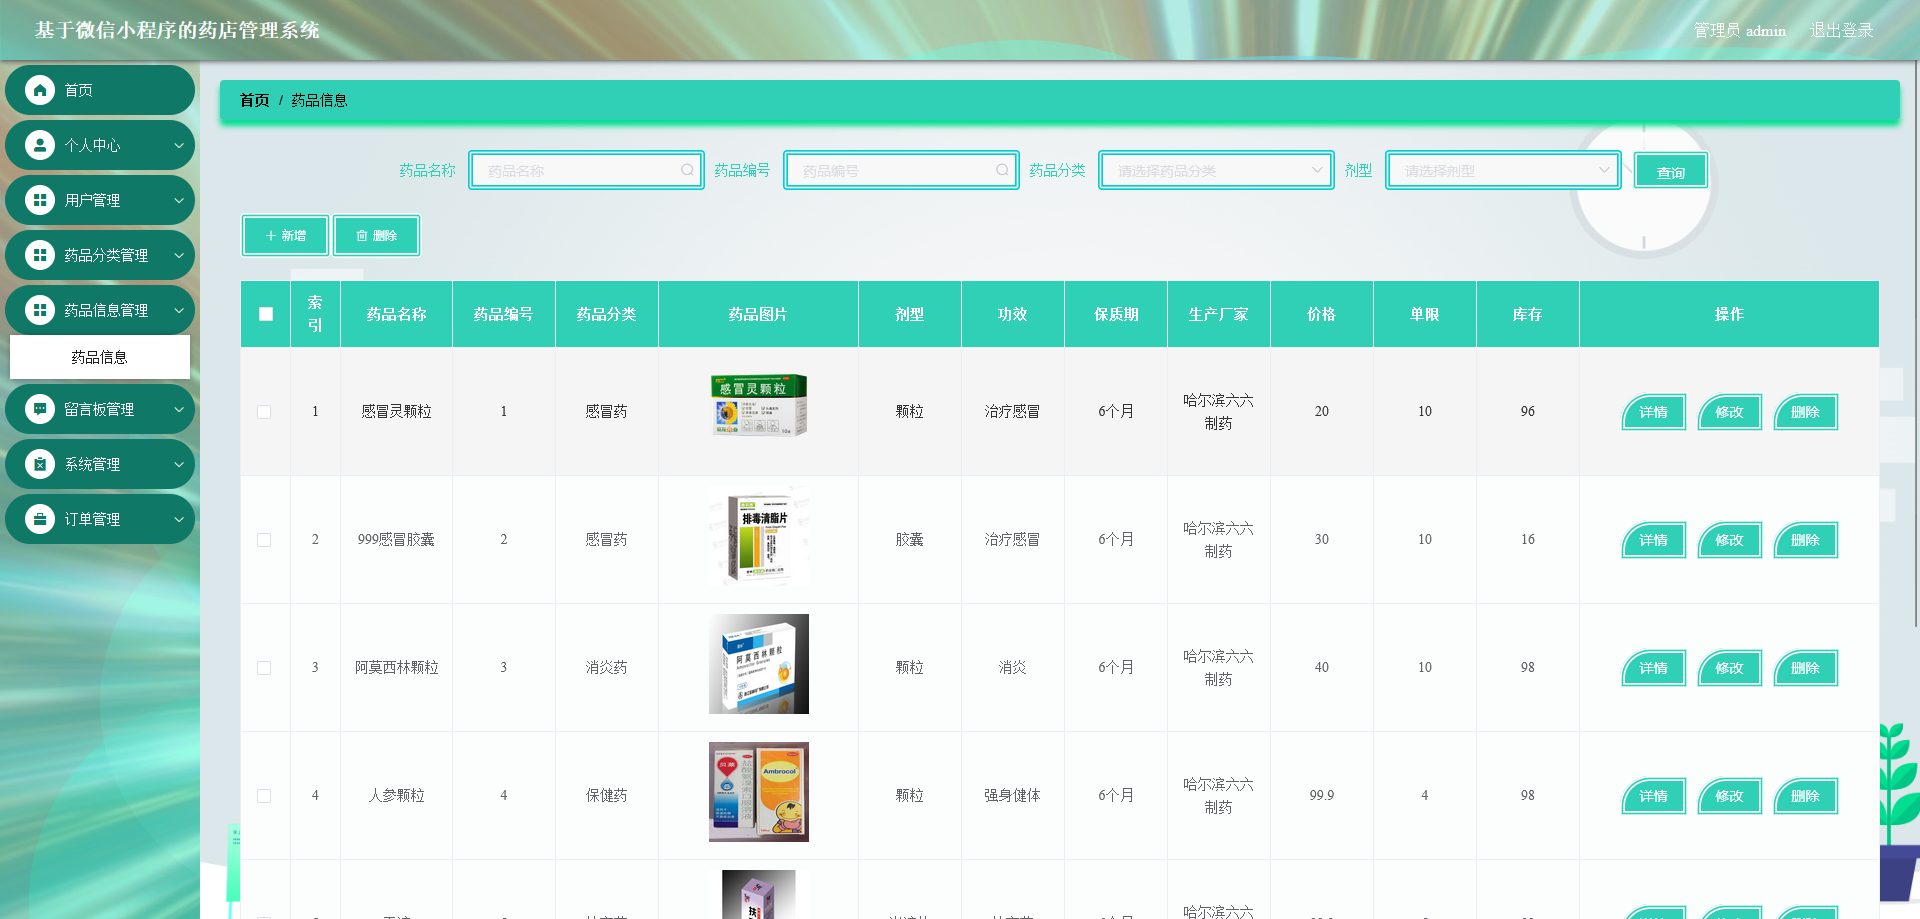Click the order management icon

(x=40, y=519)
